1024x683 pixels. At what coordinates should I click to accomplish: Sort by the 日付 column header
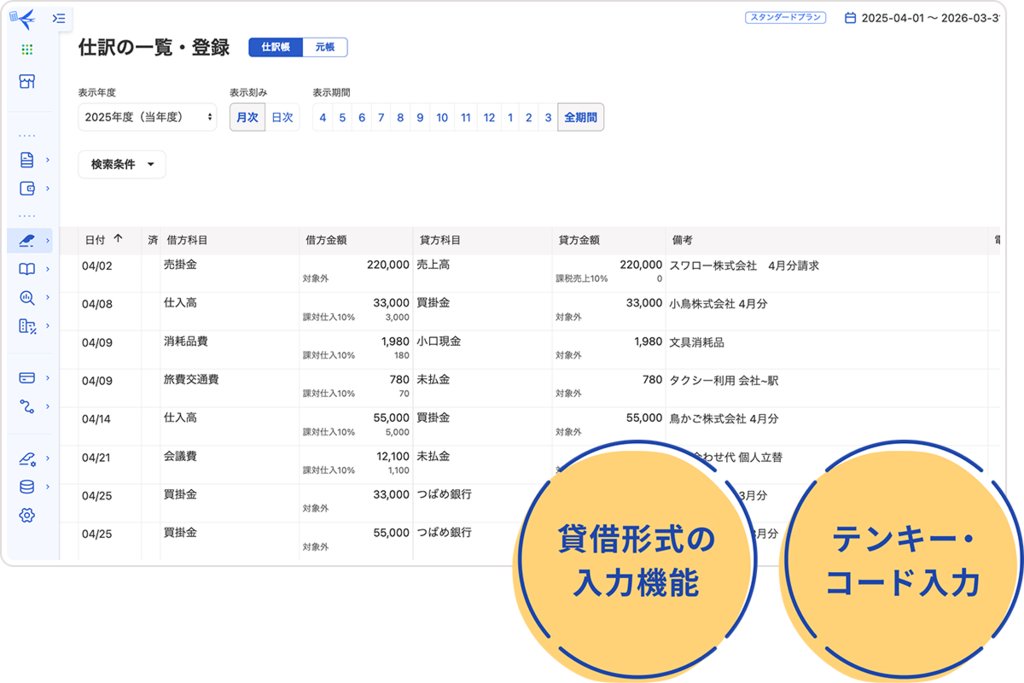(103, 240)
